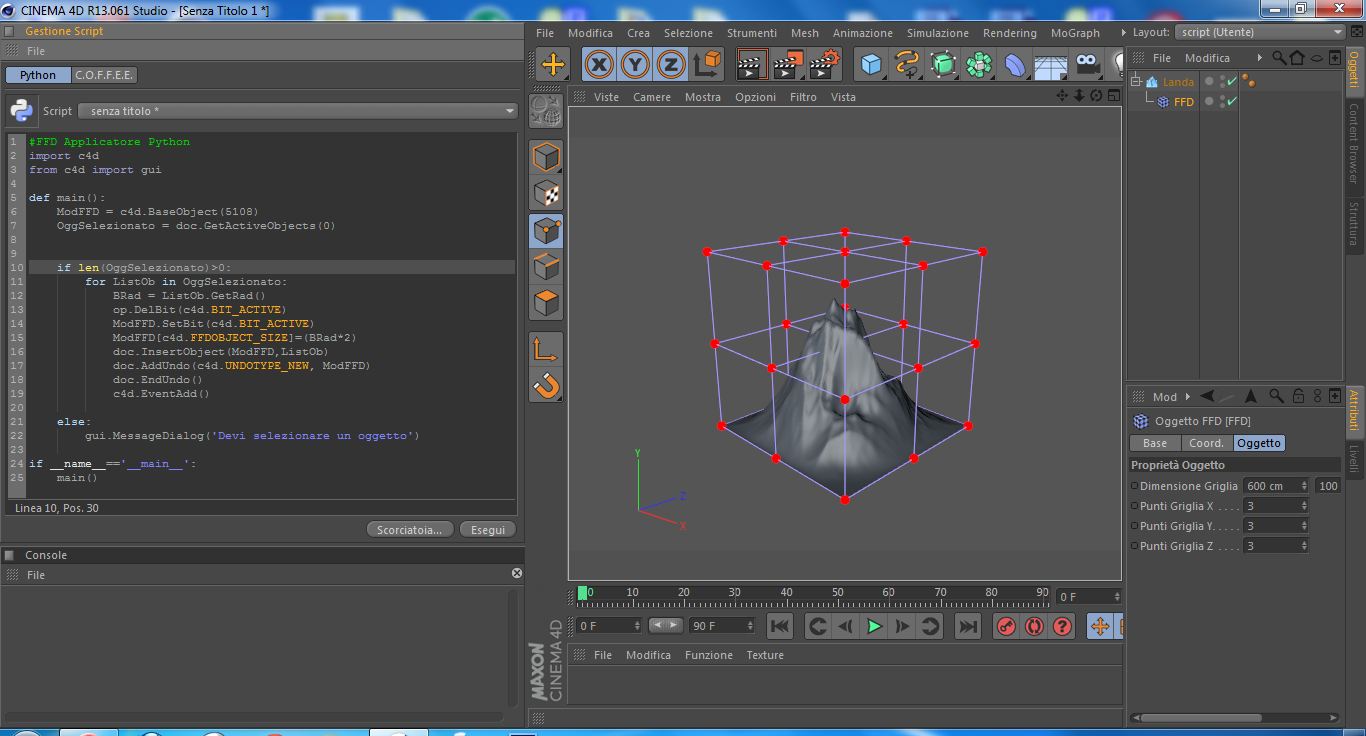The height and width of the screenshot is (736, 1366).
Task: Add a cube primitive object
Action: 871,65
